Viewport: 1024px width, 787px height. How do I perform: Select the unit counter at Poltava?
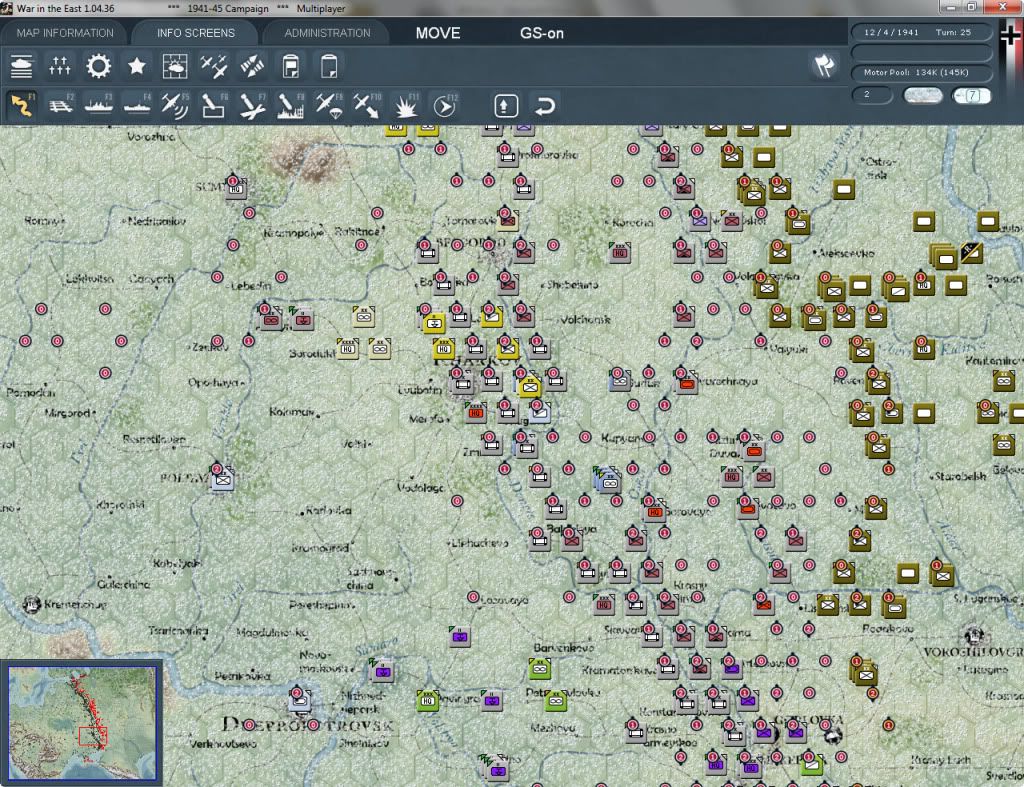point(223,479)
